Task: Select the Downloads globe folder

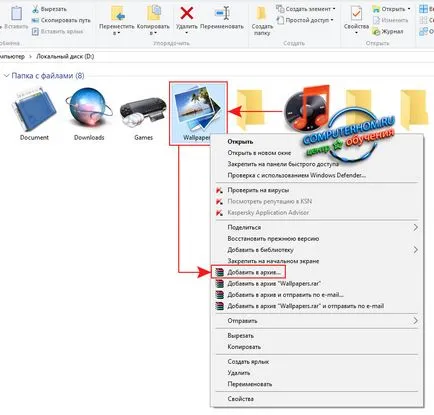Action: coord(89,108)
